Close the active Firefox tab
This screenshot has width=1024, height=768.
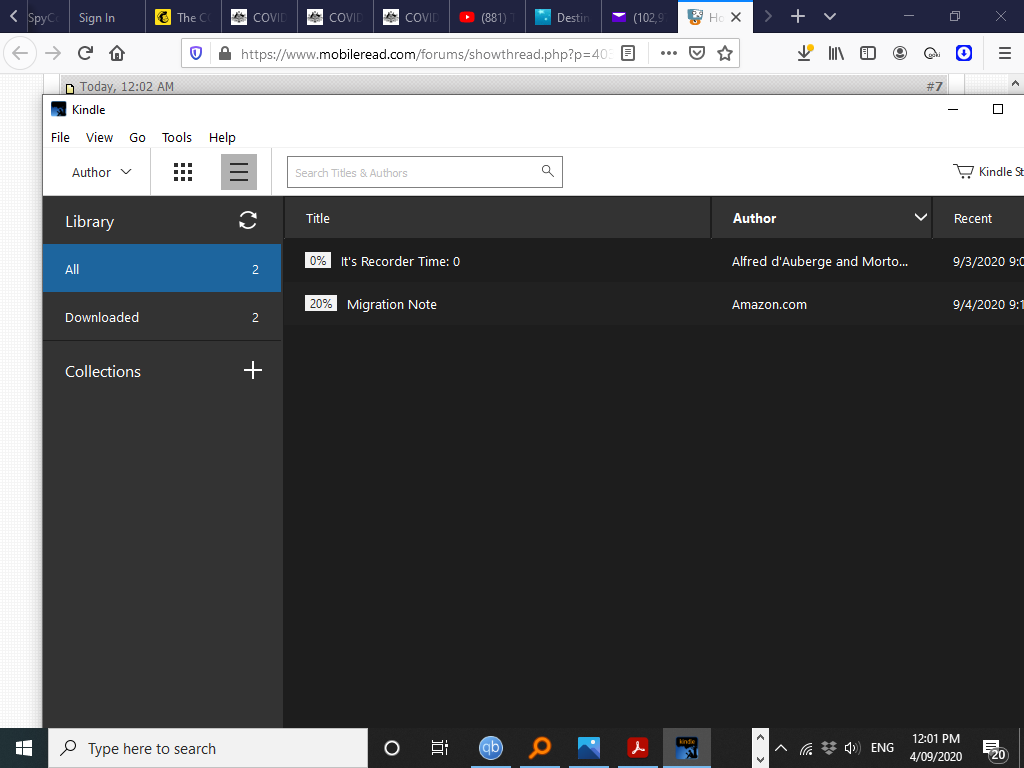tap(736, 17)
